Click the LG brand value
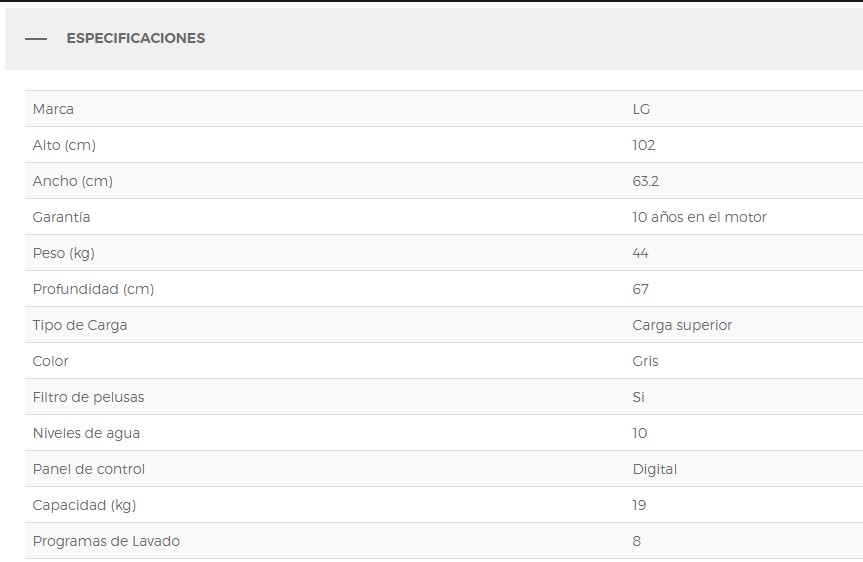Image resolution: width=863 pixels, height=562 pixels. [641, 109]
